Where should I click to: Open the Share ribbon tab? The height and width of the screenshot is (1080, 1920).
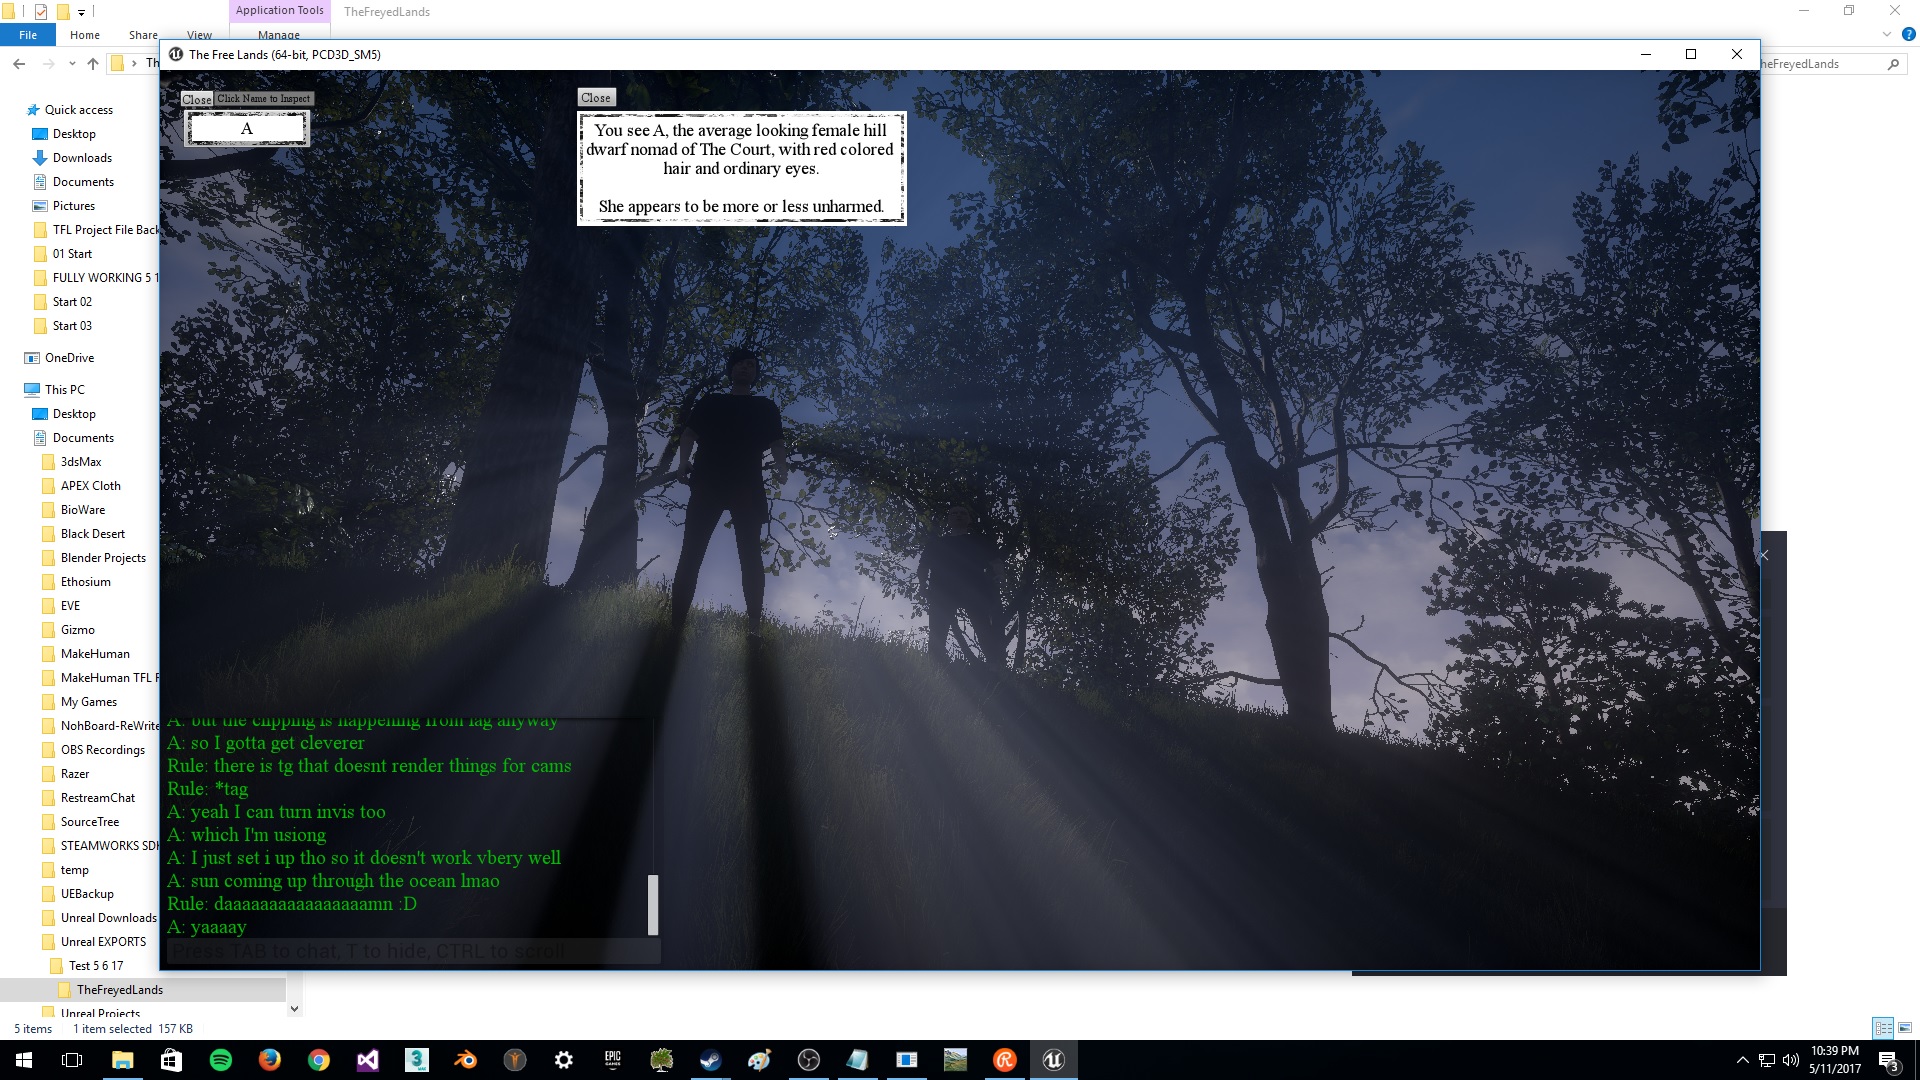pos(143,35)
